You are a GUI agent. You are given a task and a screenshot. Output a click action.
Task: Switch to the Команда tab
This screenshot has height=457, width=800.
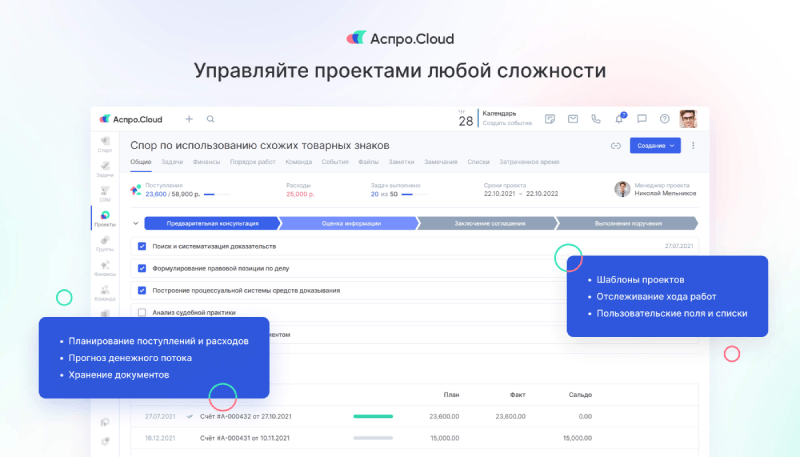tap(298, 162)
